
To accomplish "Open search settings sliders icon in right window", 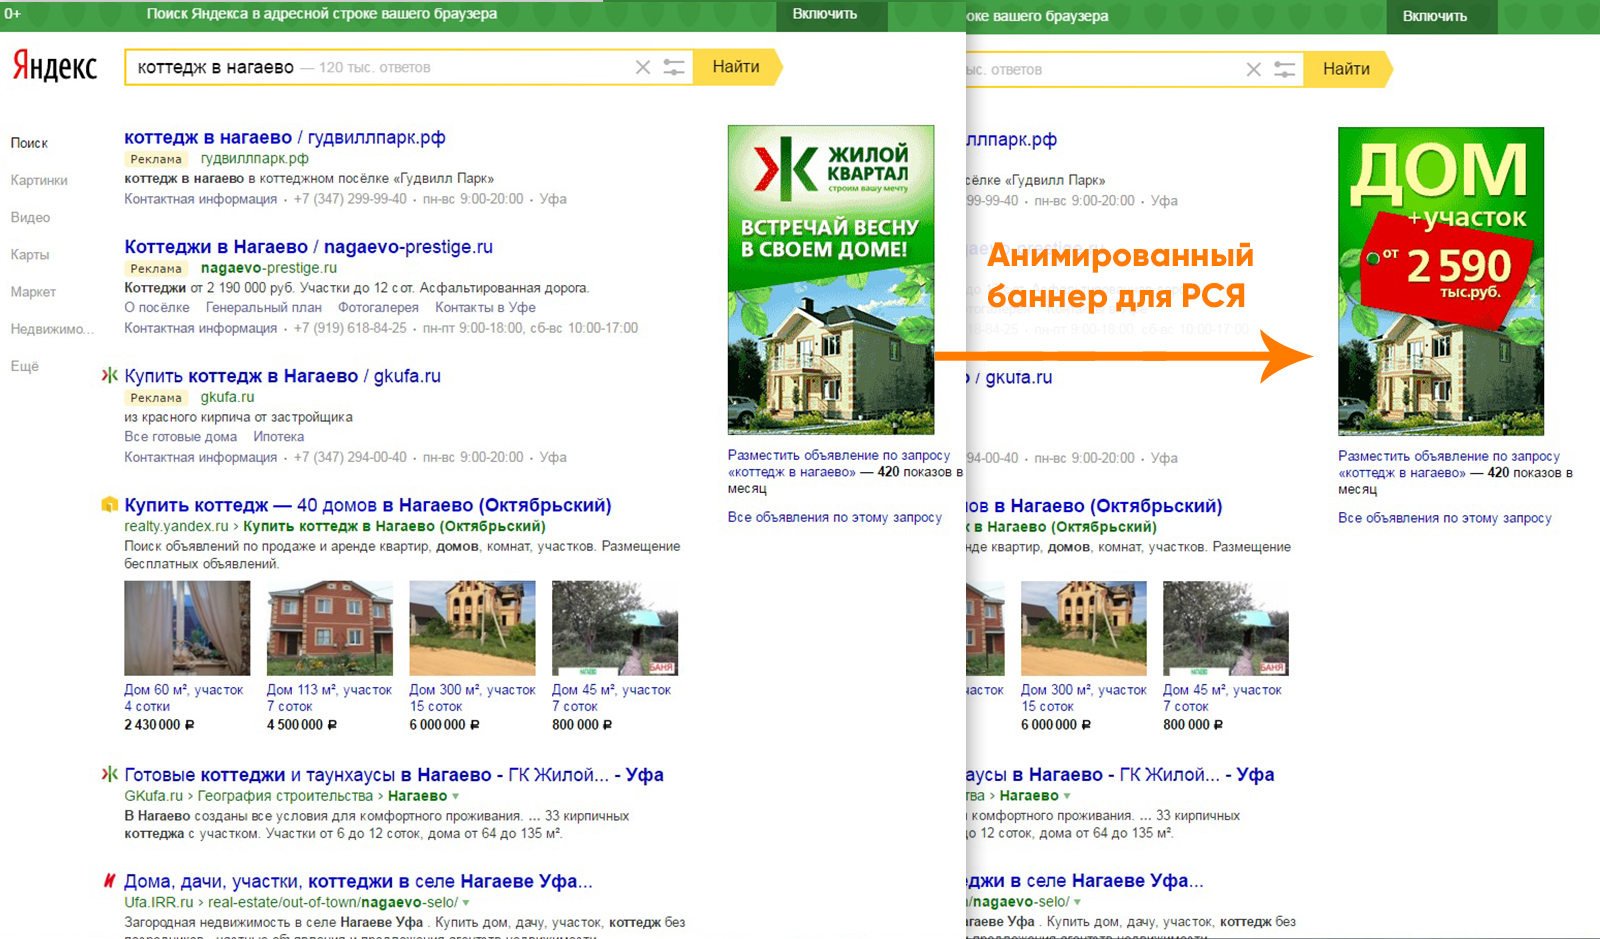I will 1285,69.
